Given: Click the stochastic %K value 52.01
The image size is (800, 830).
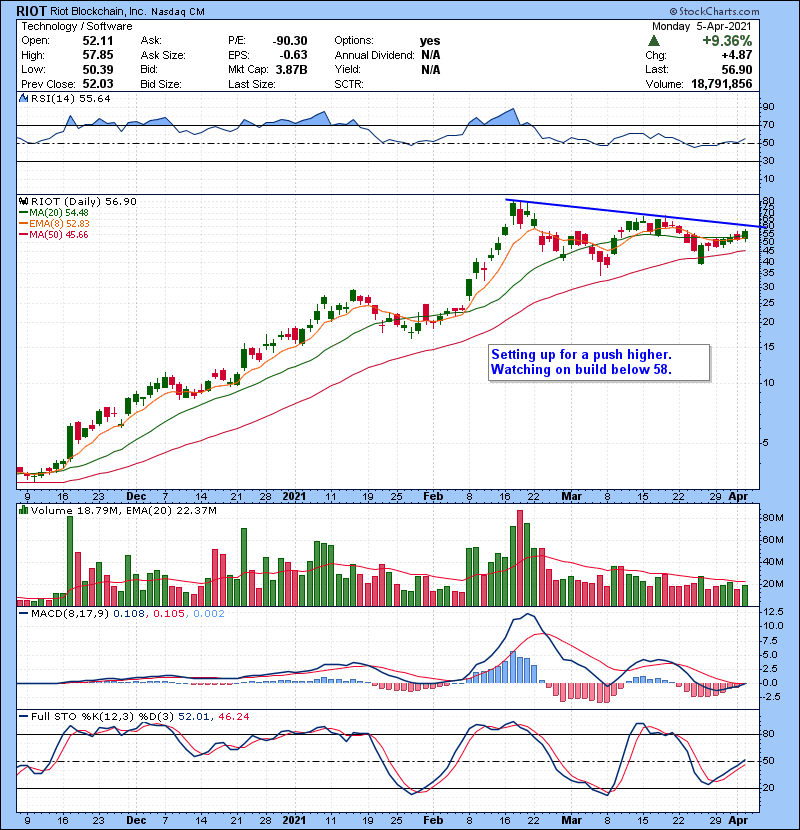Looking at the screenshot, I should [194, 716].
